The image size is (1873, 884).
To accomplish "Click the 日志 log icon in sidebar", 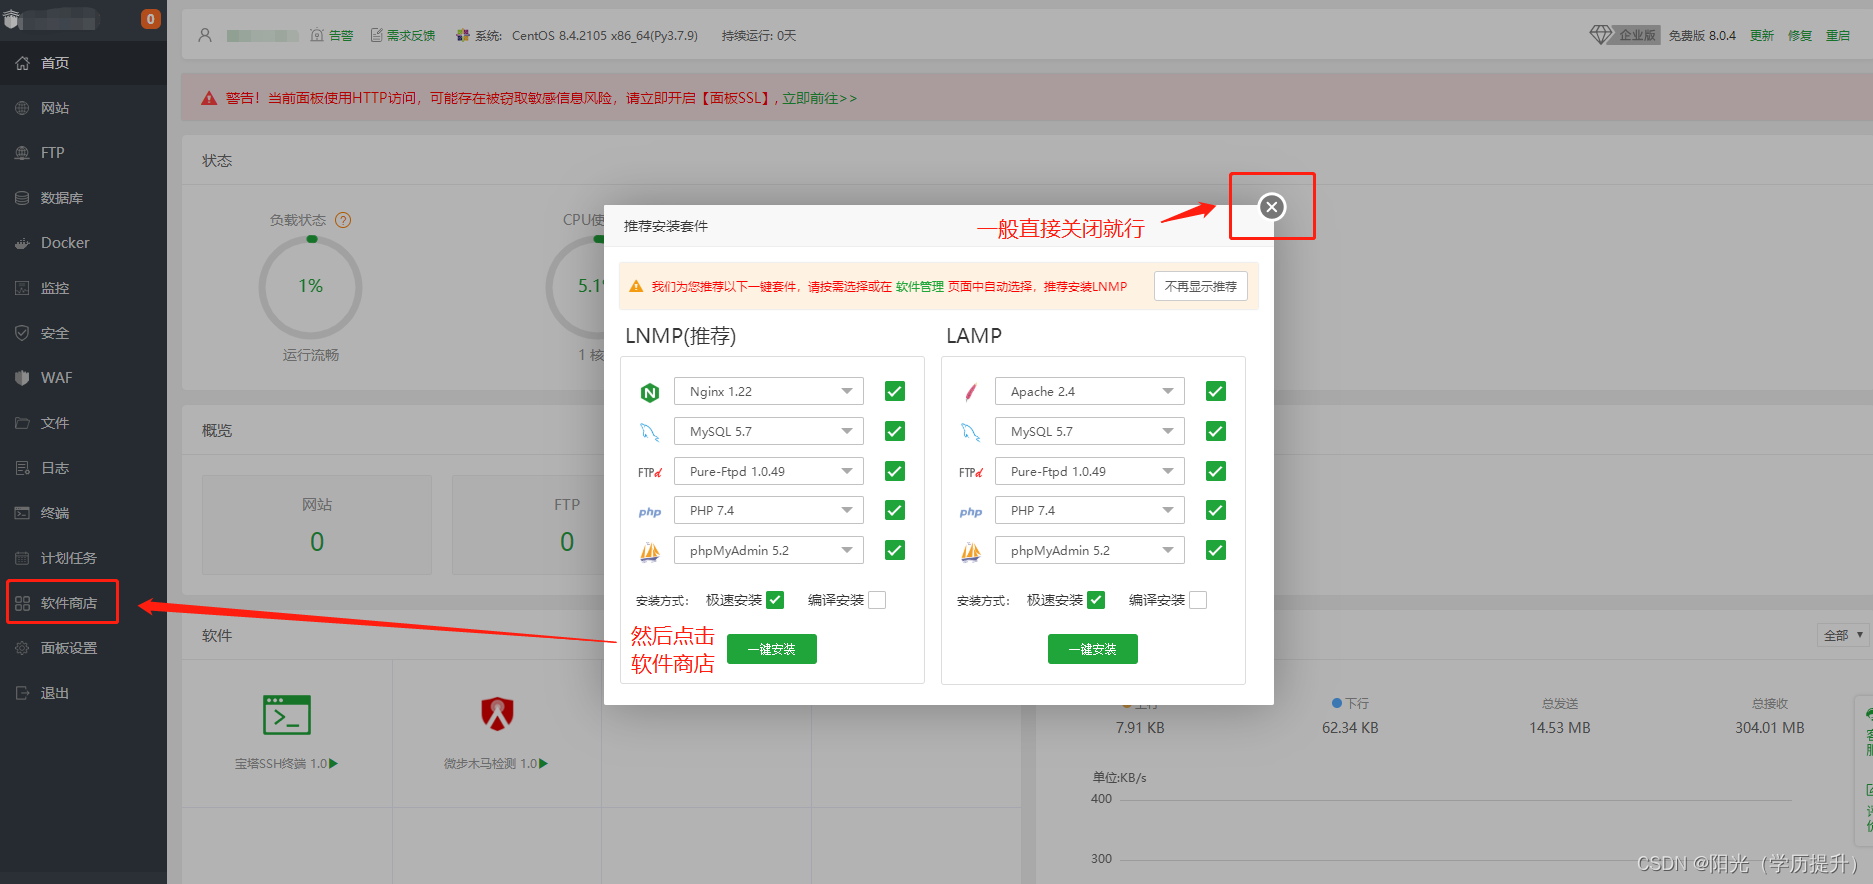I will pos(22,468).
